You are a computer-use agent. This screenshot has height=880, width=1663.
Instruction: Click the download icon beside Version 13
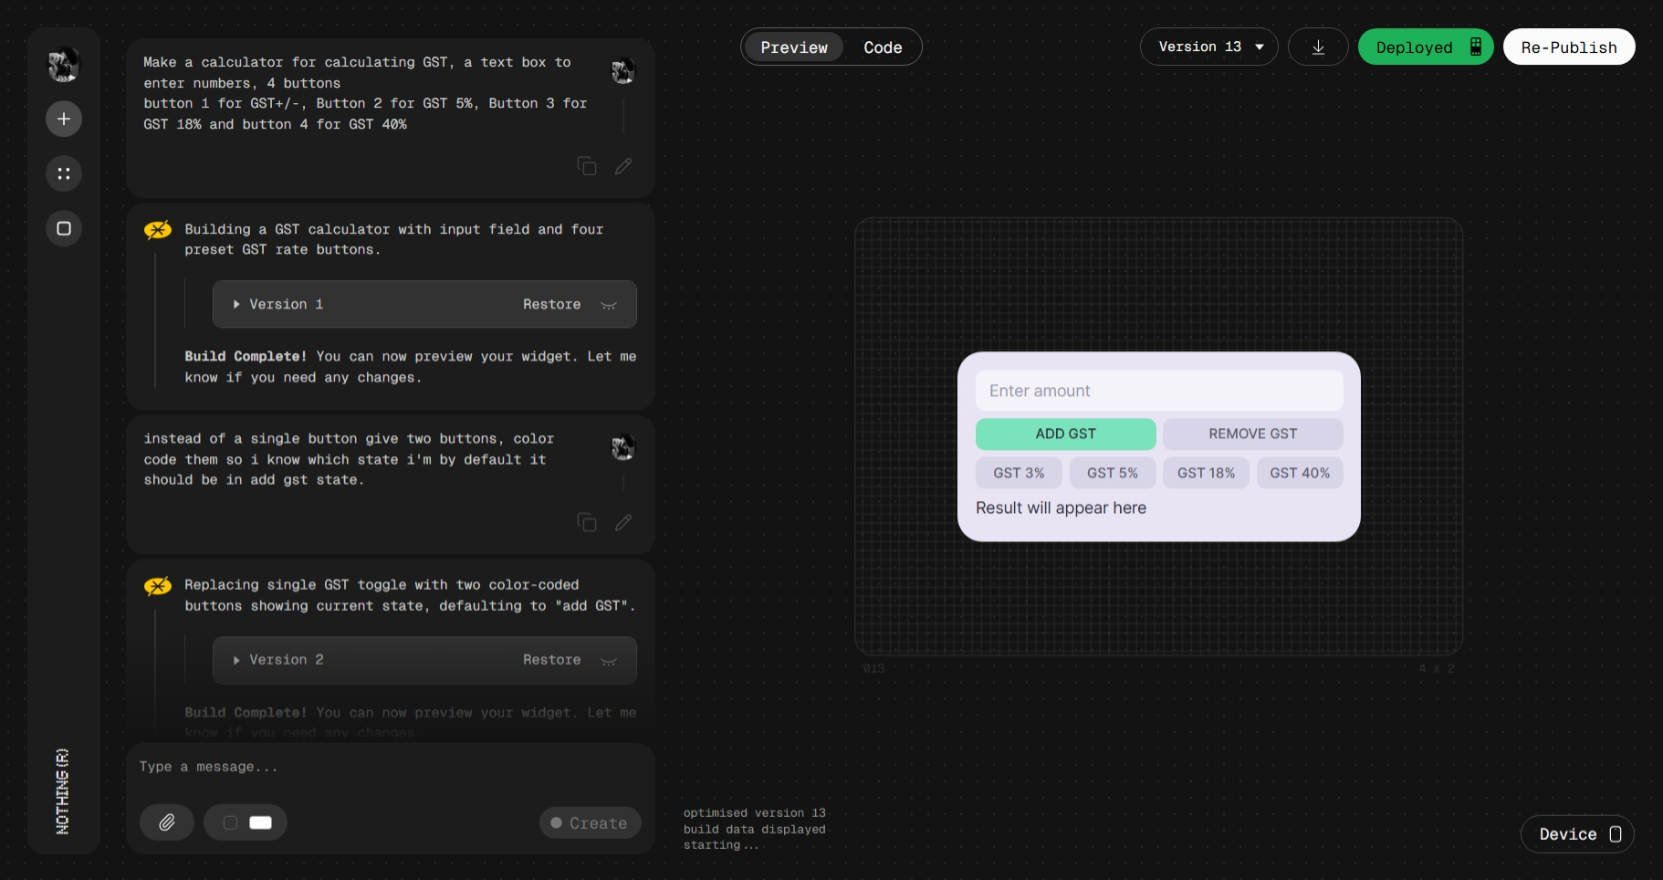1317,47
